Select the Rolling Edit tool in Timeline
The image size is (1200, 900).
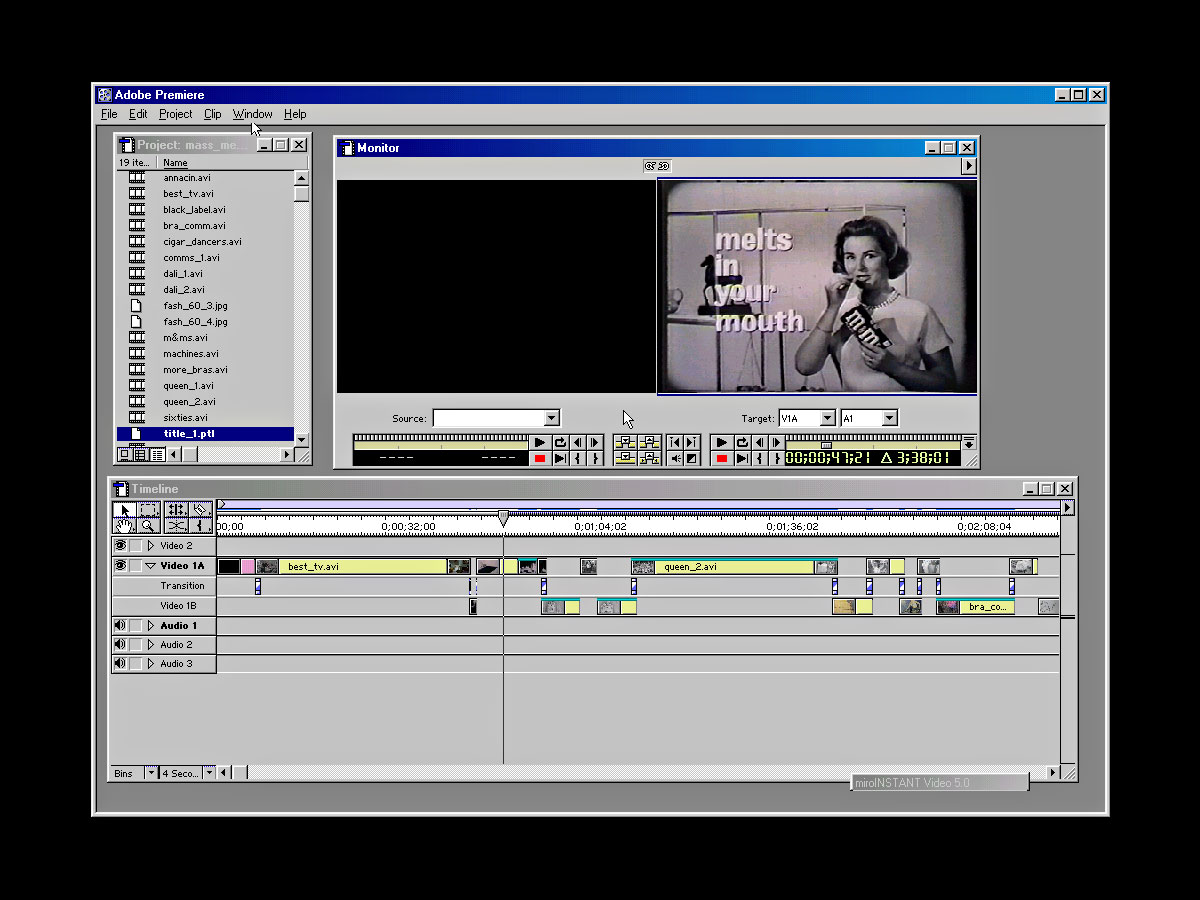tap(177, 510)
